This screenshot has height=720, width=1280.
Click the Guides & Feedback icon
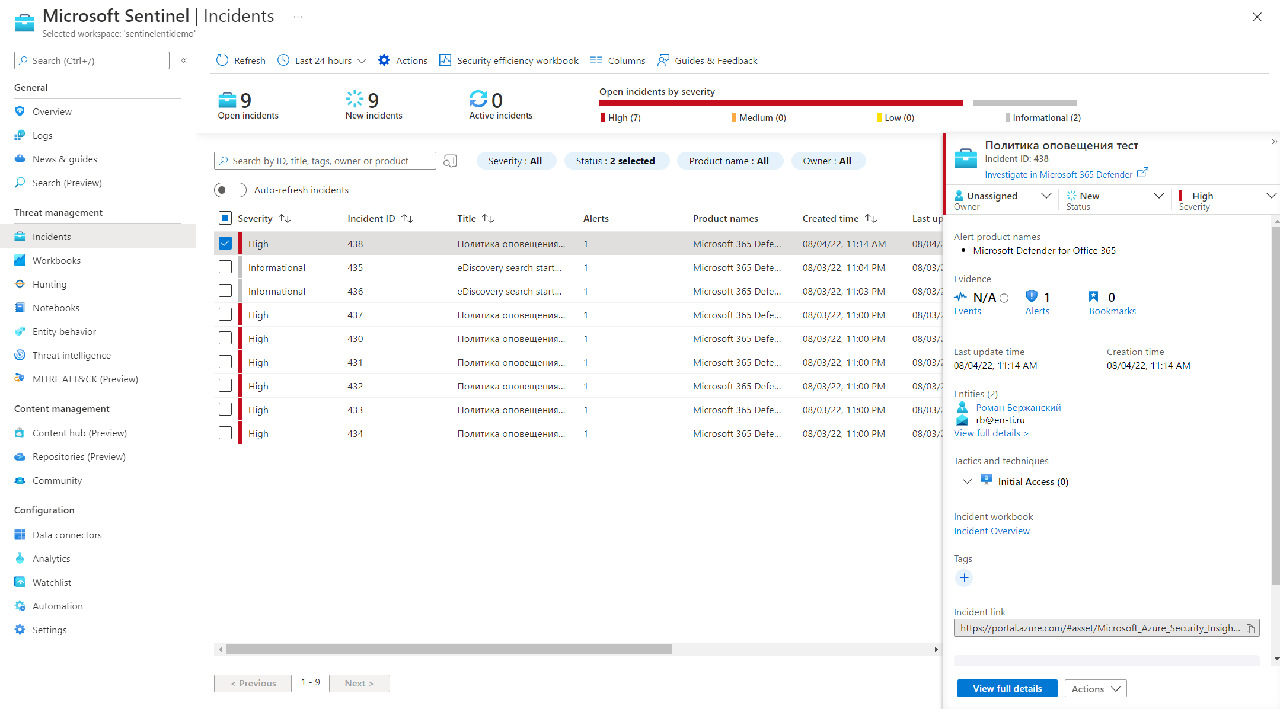tap(663, 60)
